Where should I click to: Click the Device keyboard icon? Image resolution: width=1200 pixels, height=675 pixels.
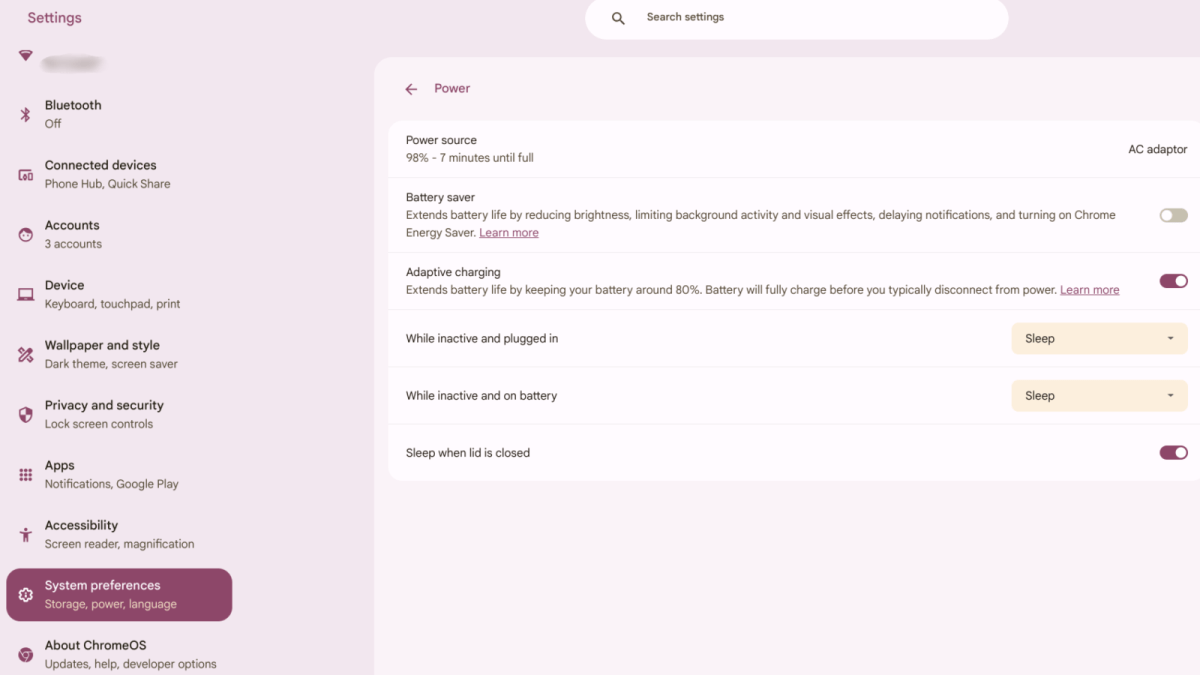(x=25, y=293)
